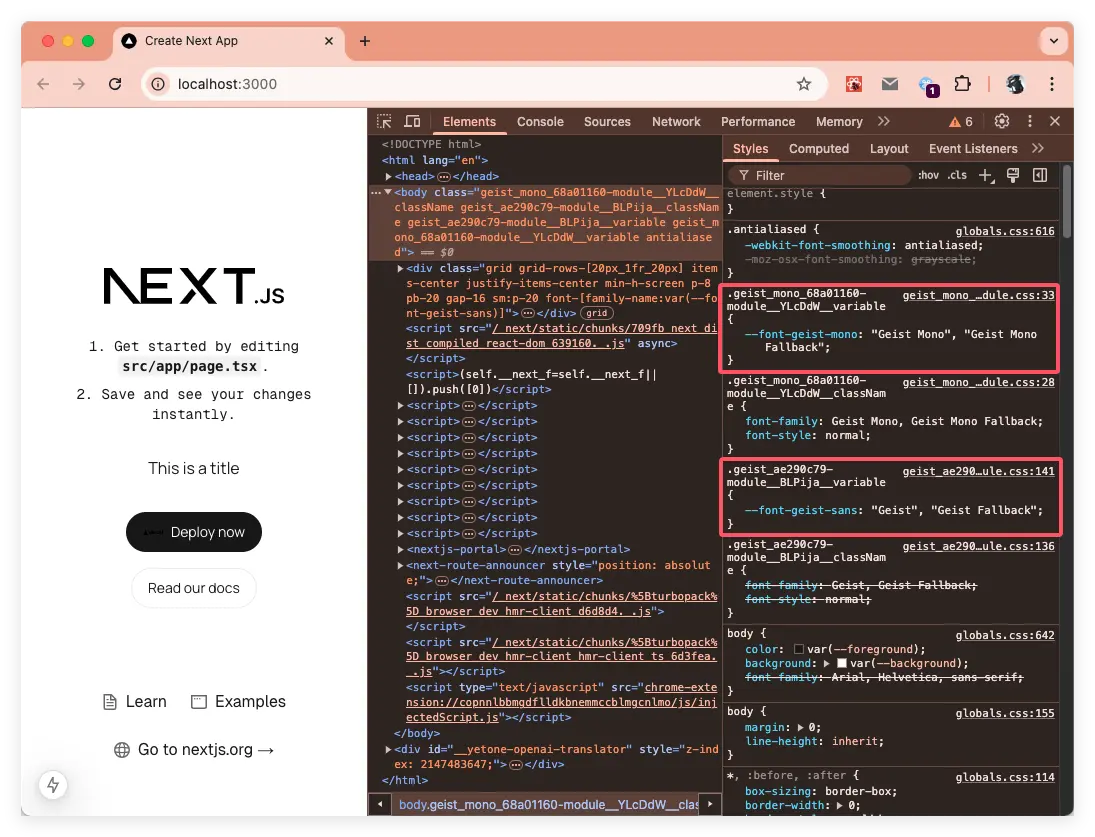1095x837 pixels.
Task: Activate the inspect element picker tool
Action: click(x=384, y=121)
